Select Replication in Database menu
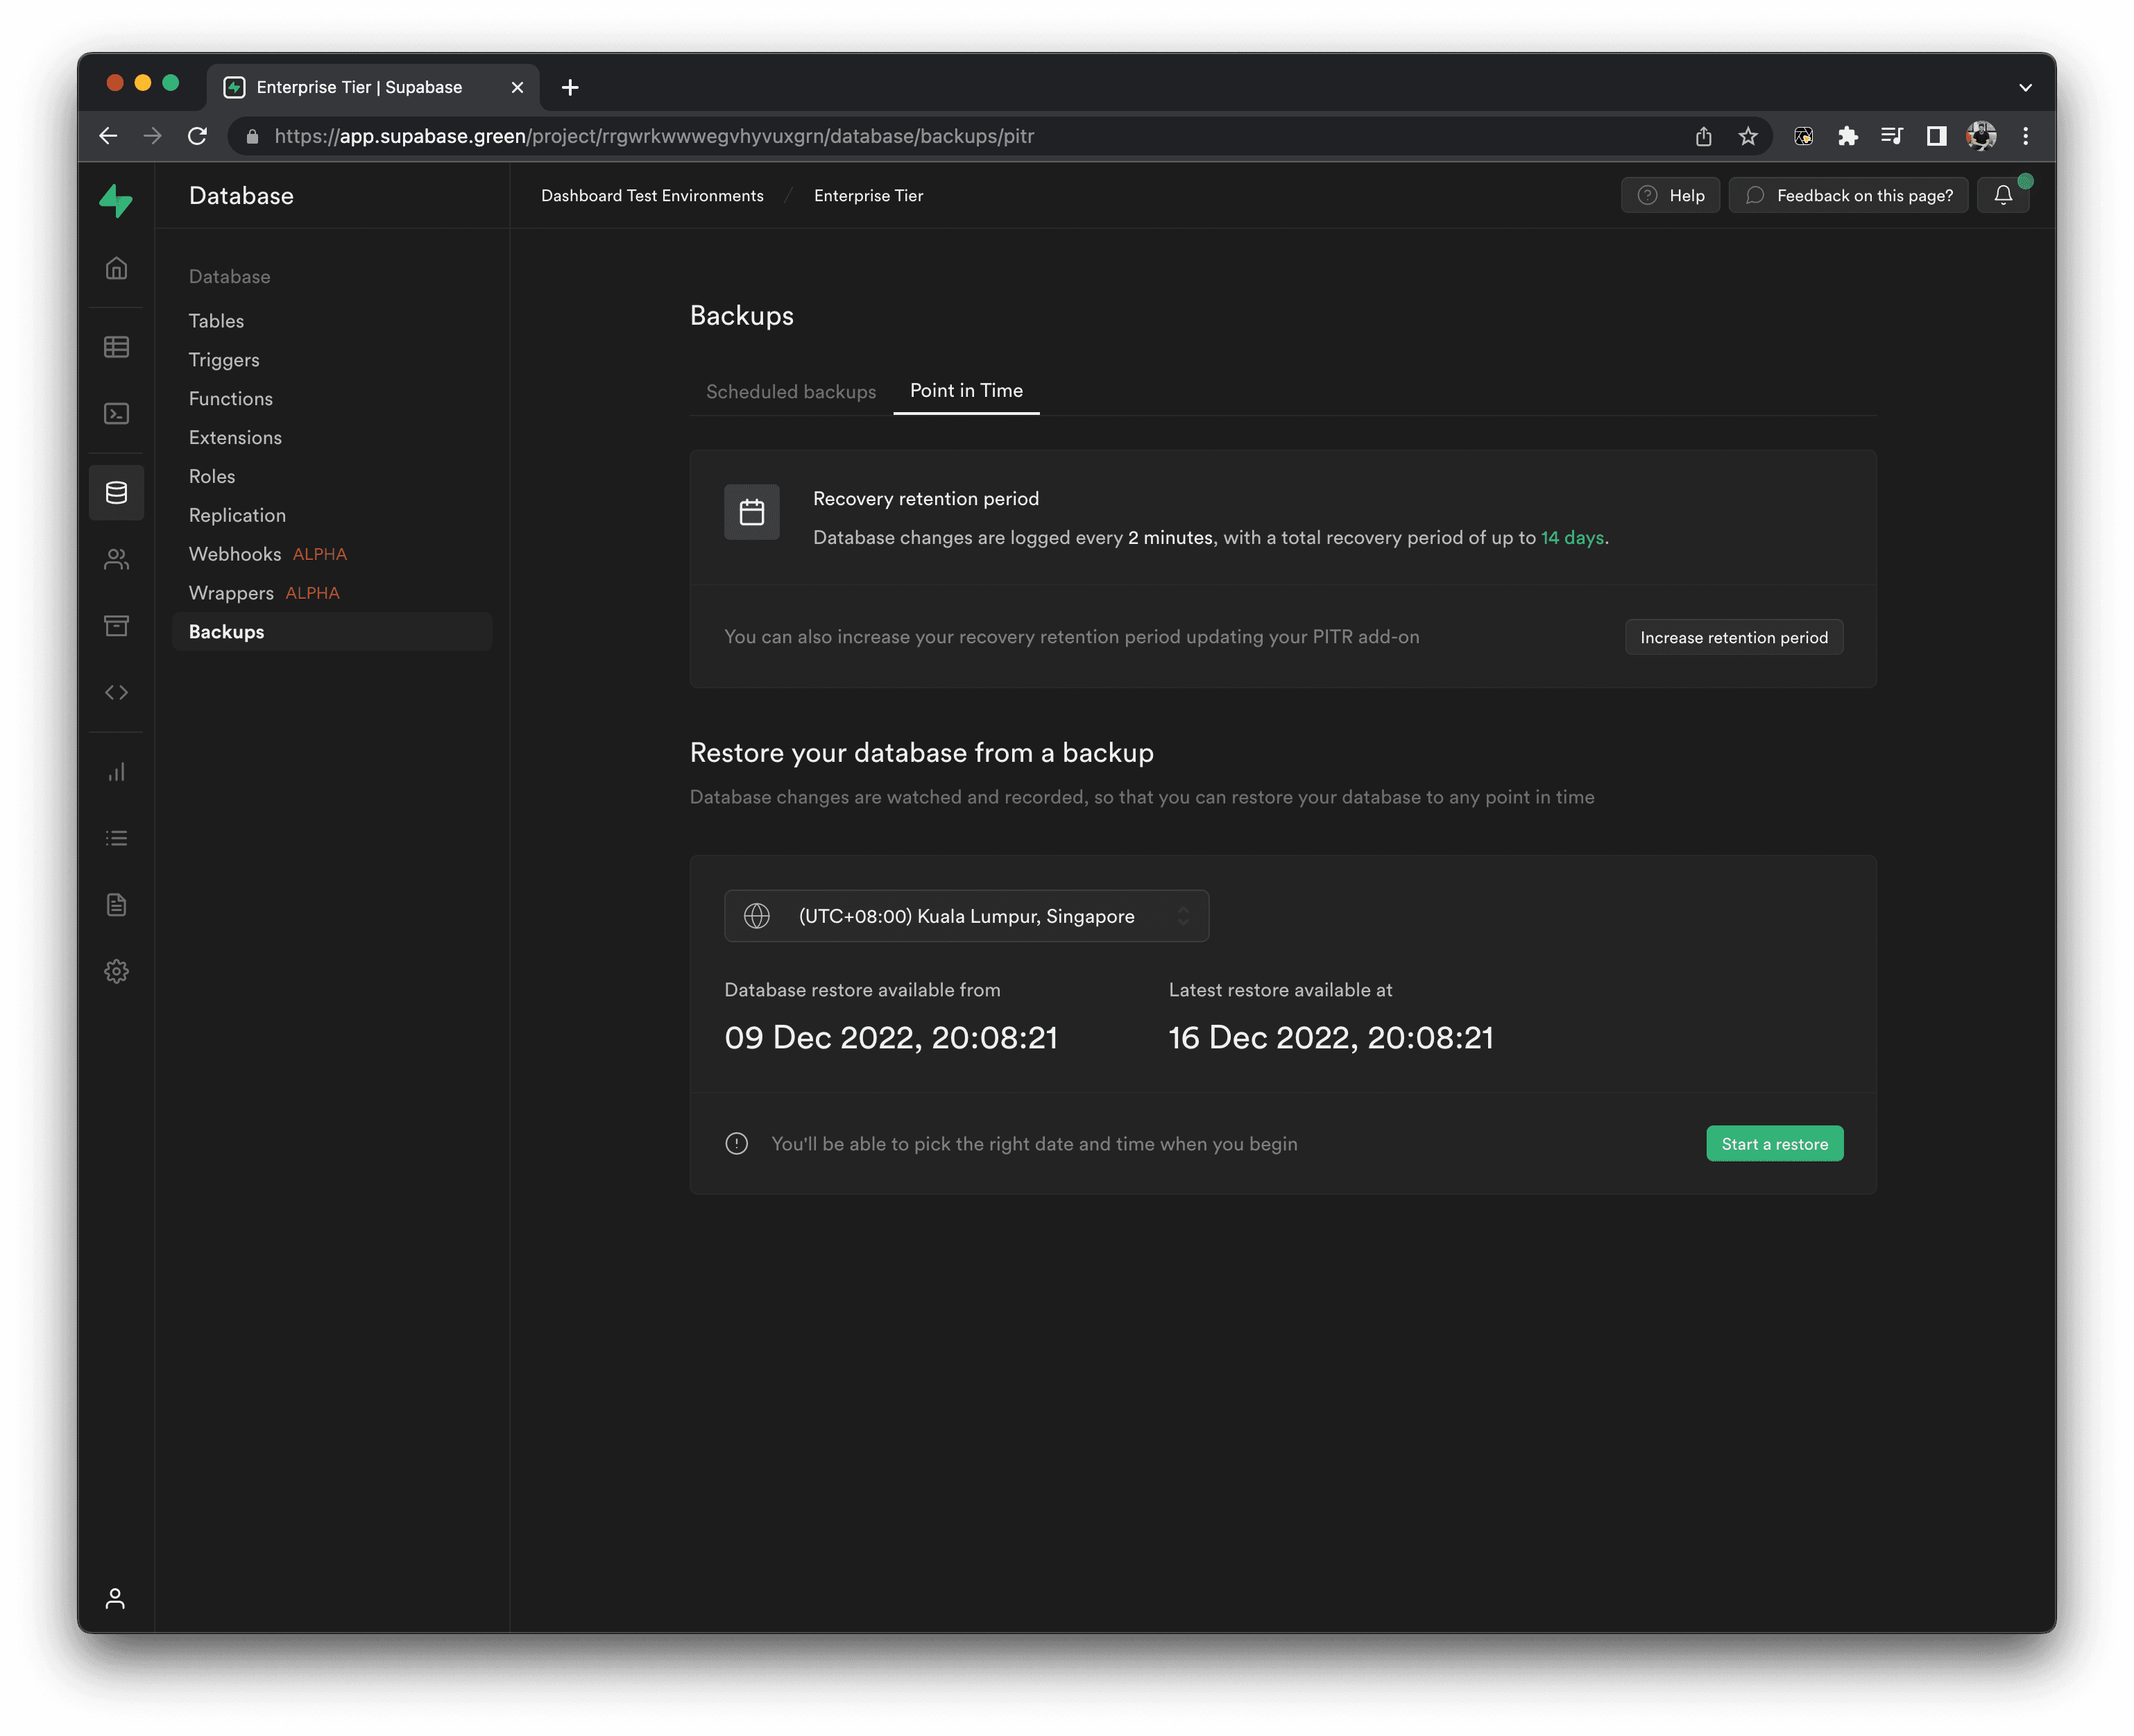2134x1736 pixels. tap(237, 515)
